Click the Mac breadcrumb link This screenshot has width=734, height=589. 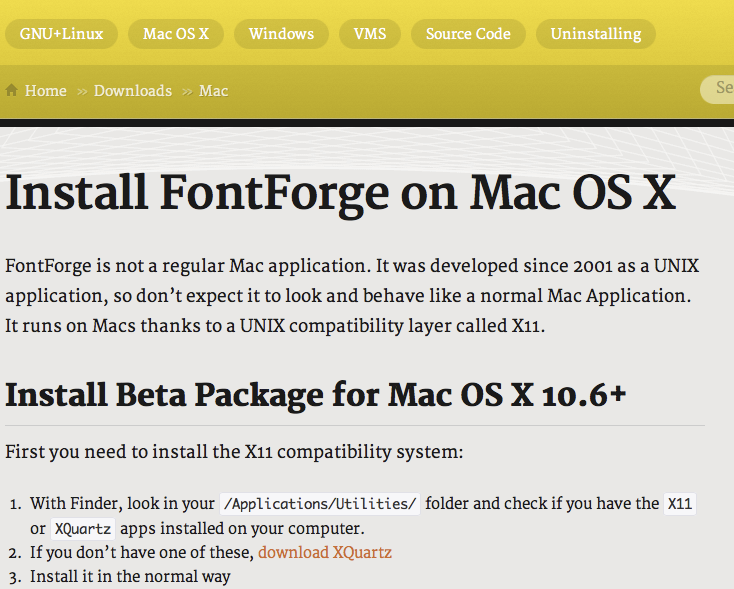213,90
